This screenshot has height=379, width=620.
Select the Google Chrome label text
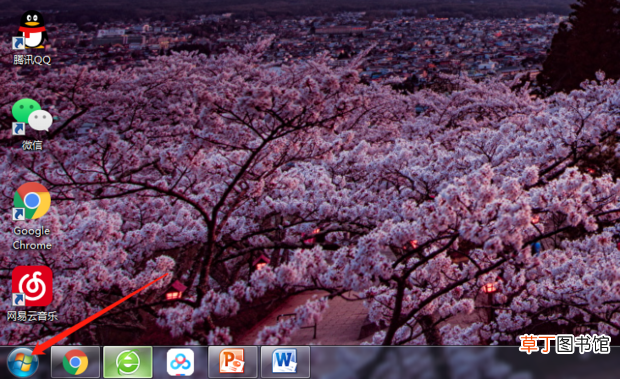click(x=32, y=238)
